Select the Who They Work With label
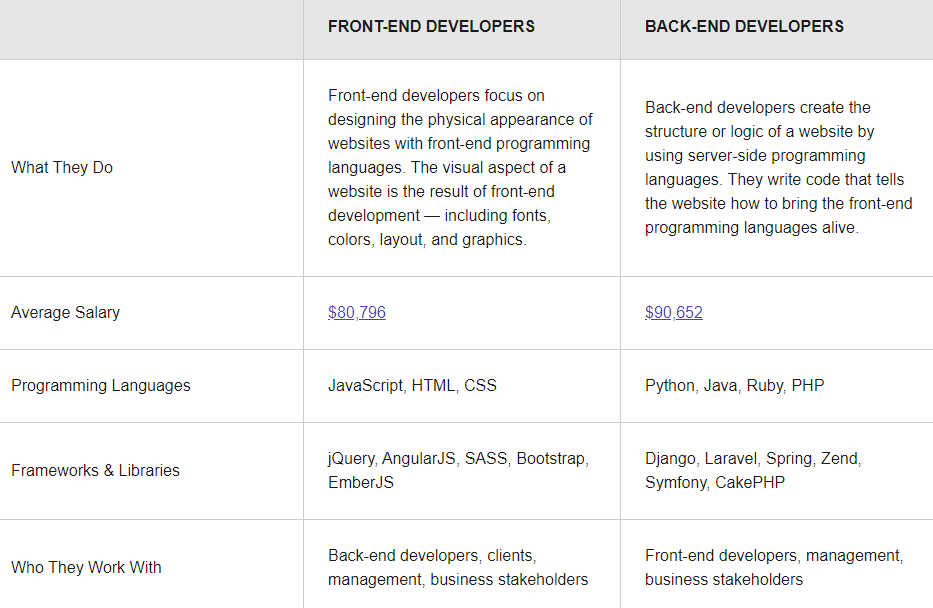The height and width of the screenshot is (608, 933). 86,568
